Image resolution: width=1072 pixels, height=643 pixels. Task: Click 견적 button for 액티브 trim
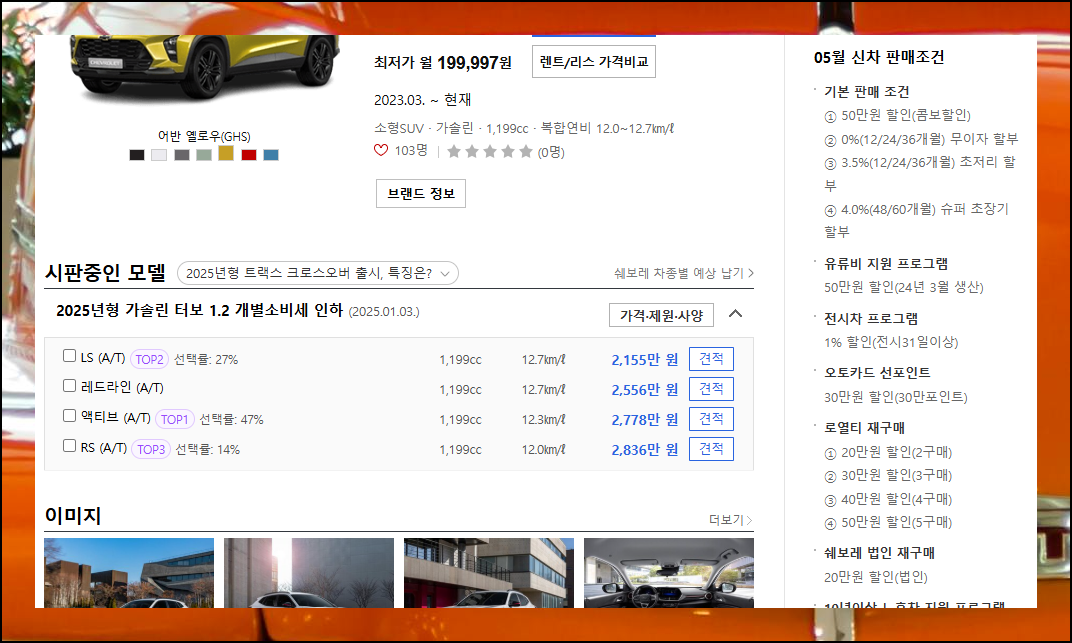pyautogui.click(x=711, y=419)
